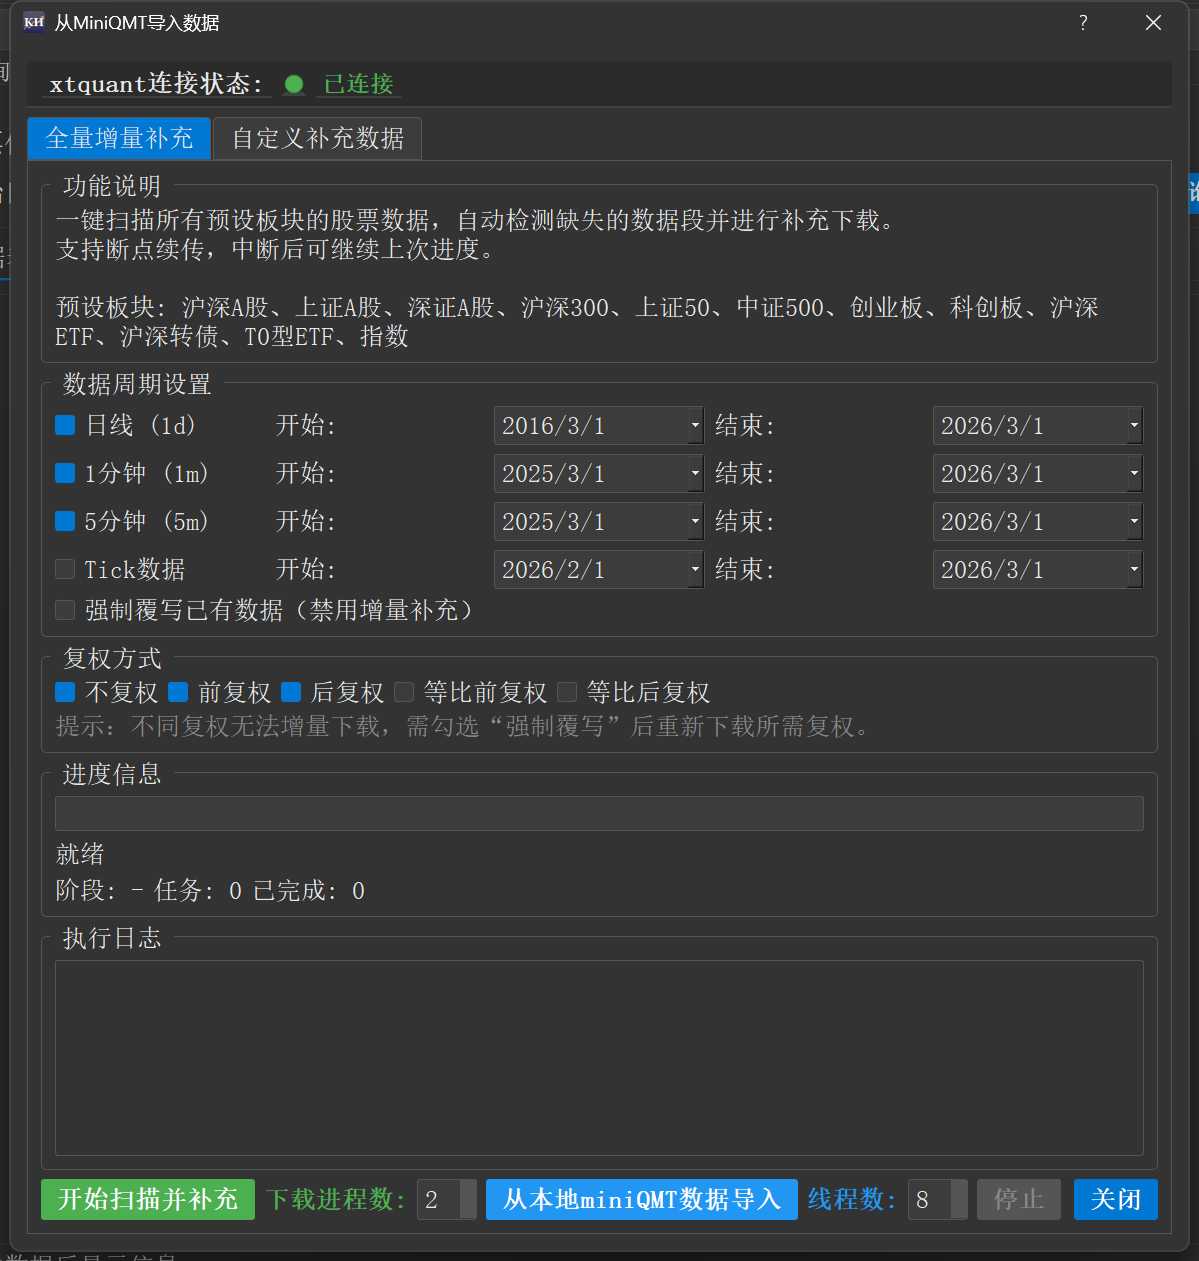Toggle the 等比前复权 checkbox
The width and height of the screenshot is (1199, 1261).
coord(405,692)
